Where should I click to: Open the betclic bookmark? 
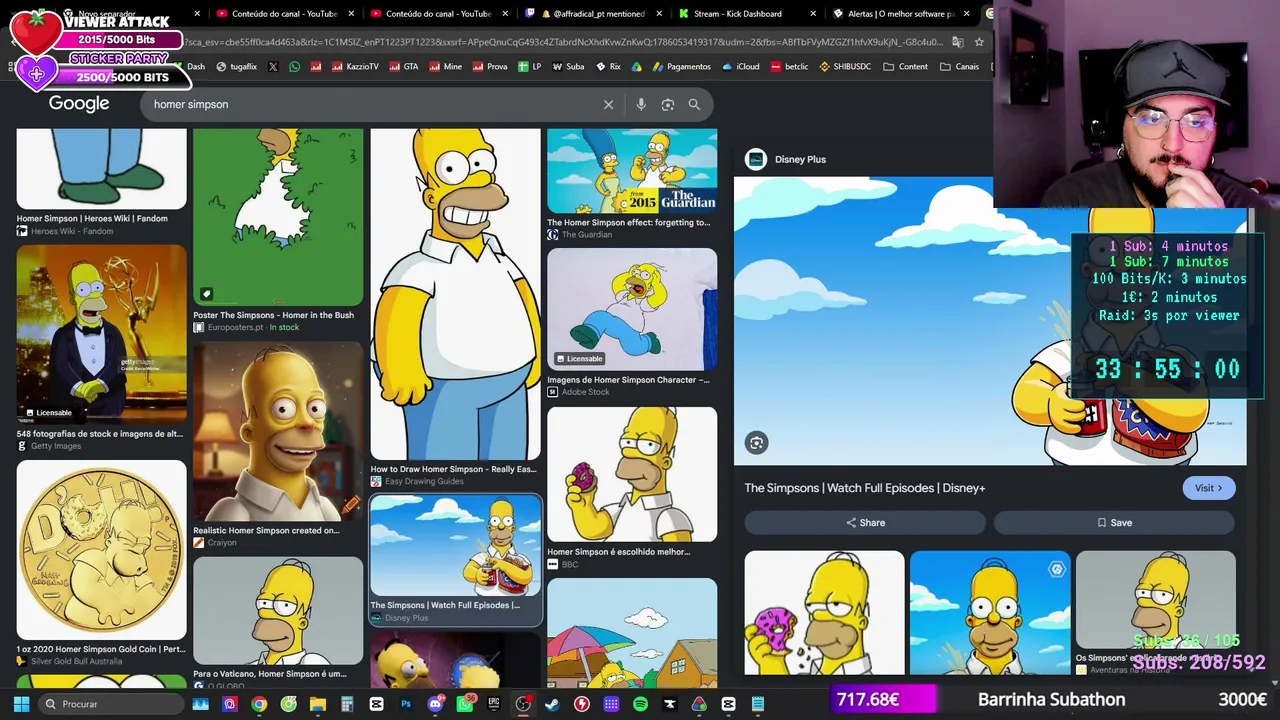coord(789,67)
